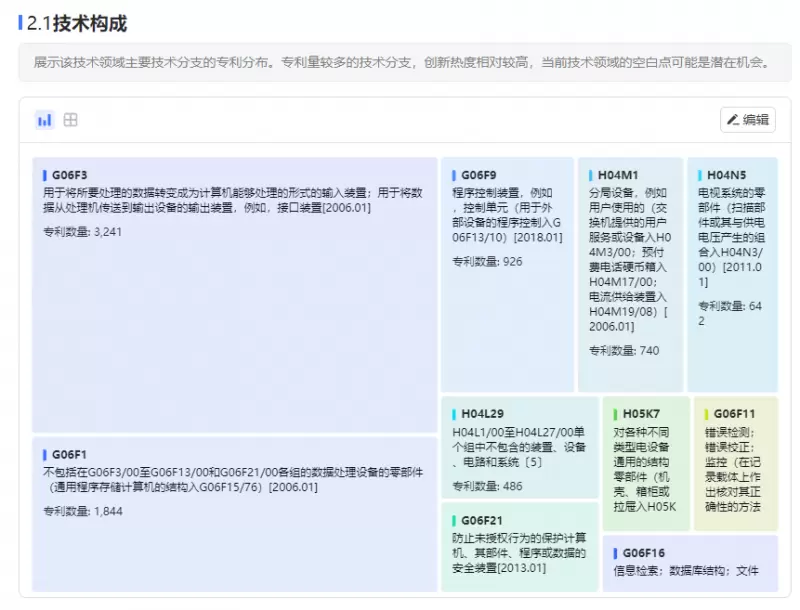
Task: Click patent count 3,241 text
Action: click(82, 232)
